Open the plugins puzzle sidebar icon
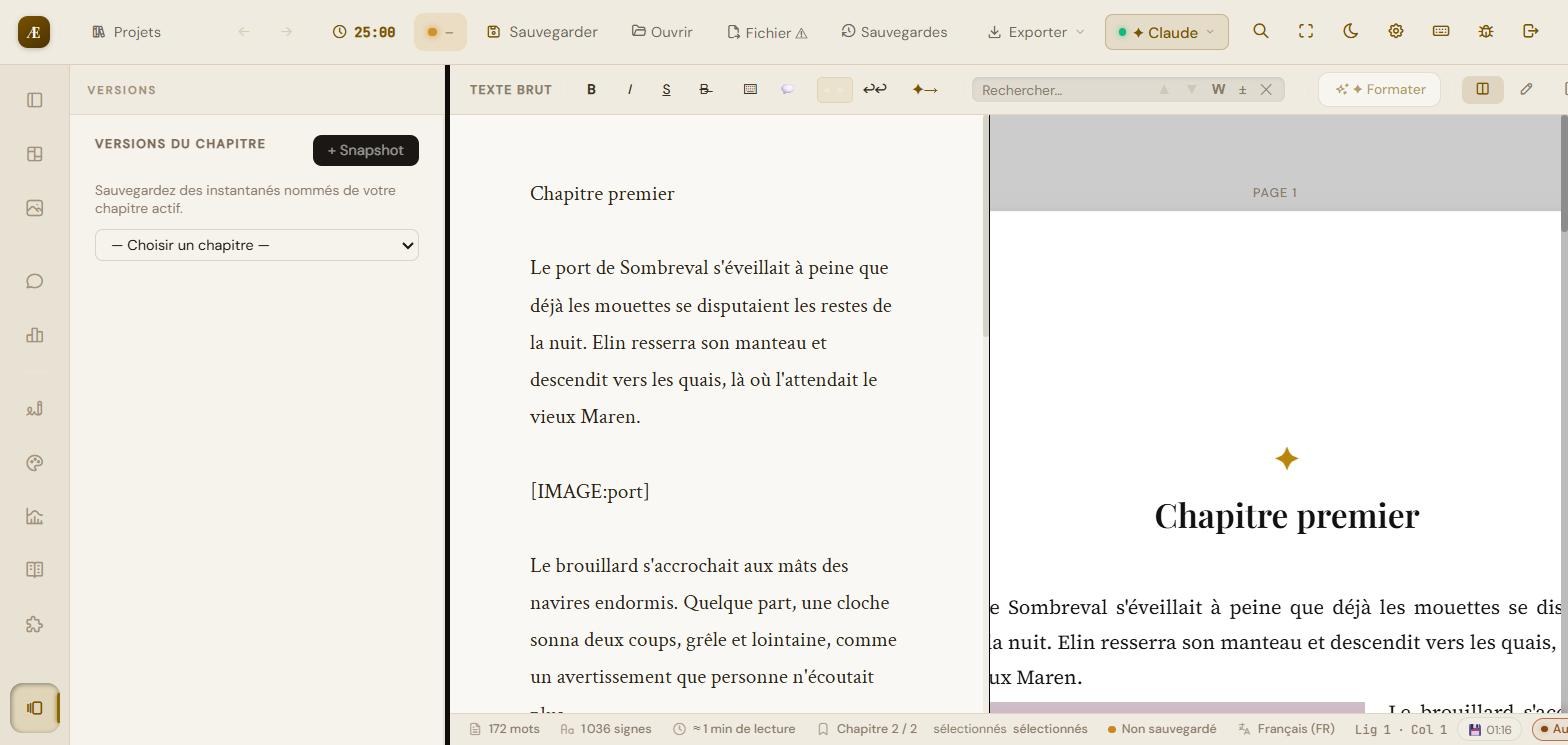This screenshot has height=745, width=1568. click(35, 625)
